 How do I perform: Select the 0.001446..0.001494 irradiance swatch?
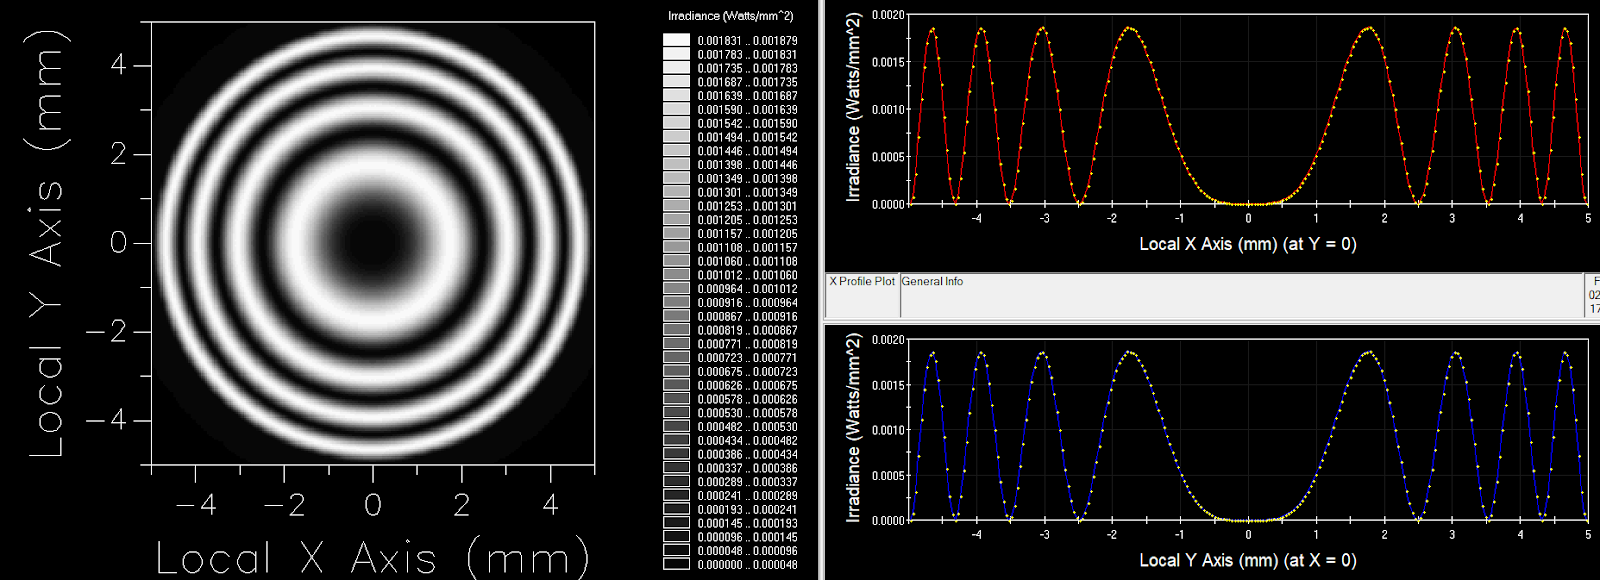pos(677,151)
